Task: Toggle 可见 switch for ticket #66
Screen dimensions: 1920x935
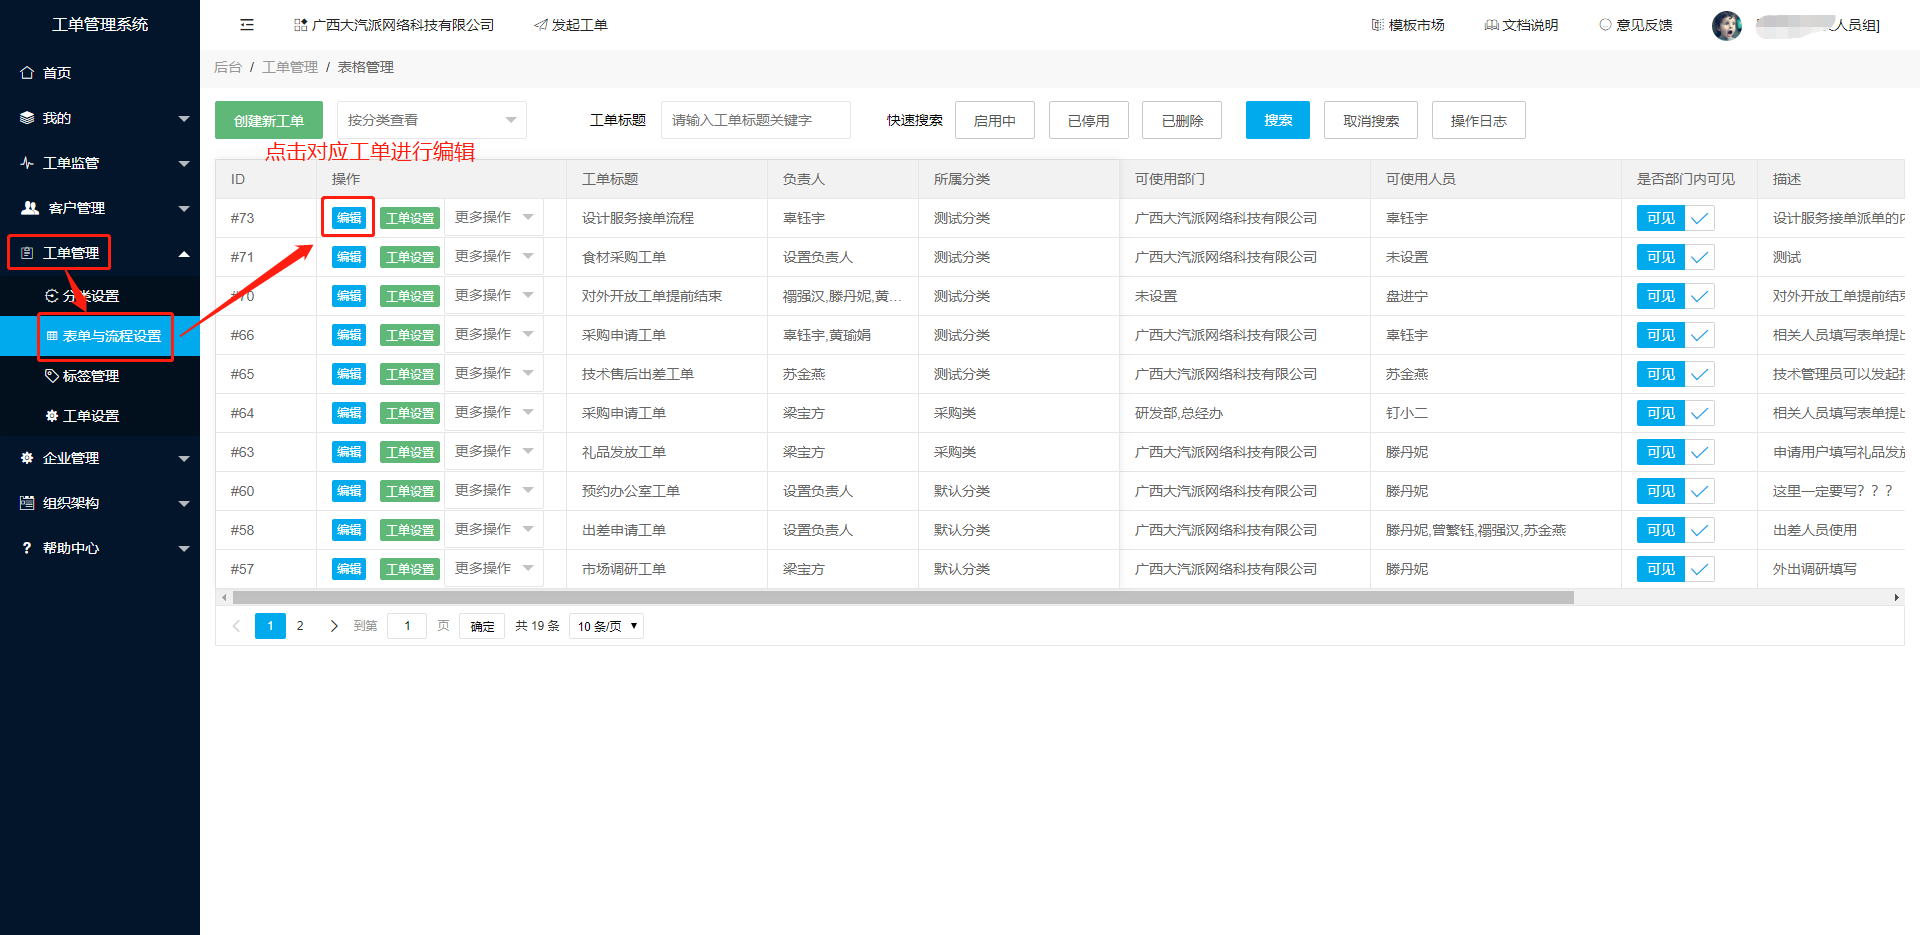Action: (x=1676, y=335)
